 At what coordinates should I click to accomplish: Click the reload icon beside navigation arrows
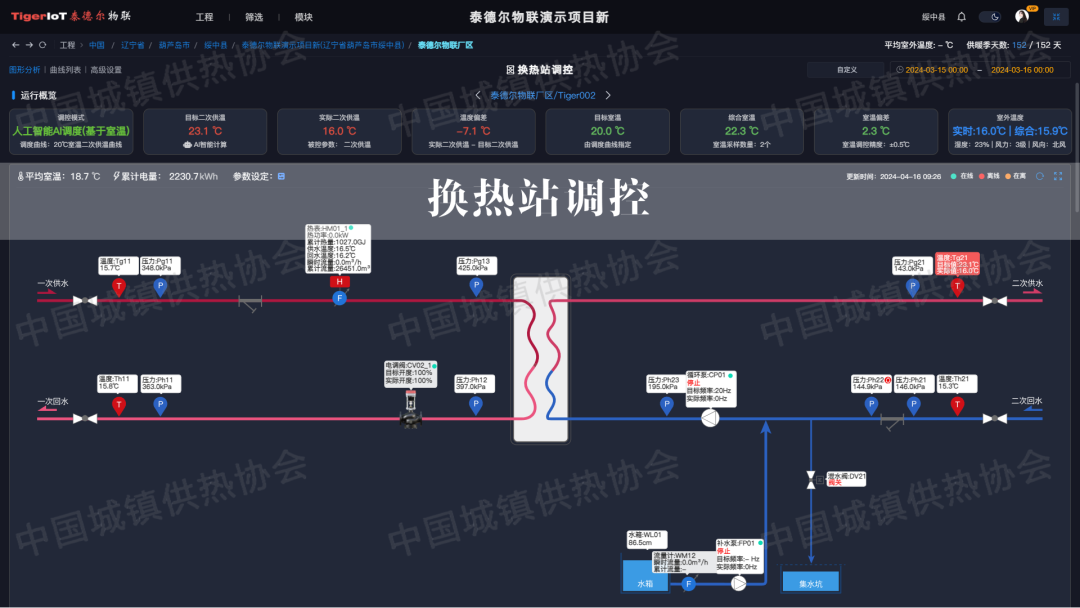pyautogui.click(x=43, y=45)
